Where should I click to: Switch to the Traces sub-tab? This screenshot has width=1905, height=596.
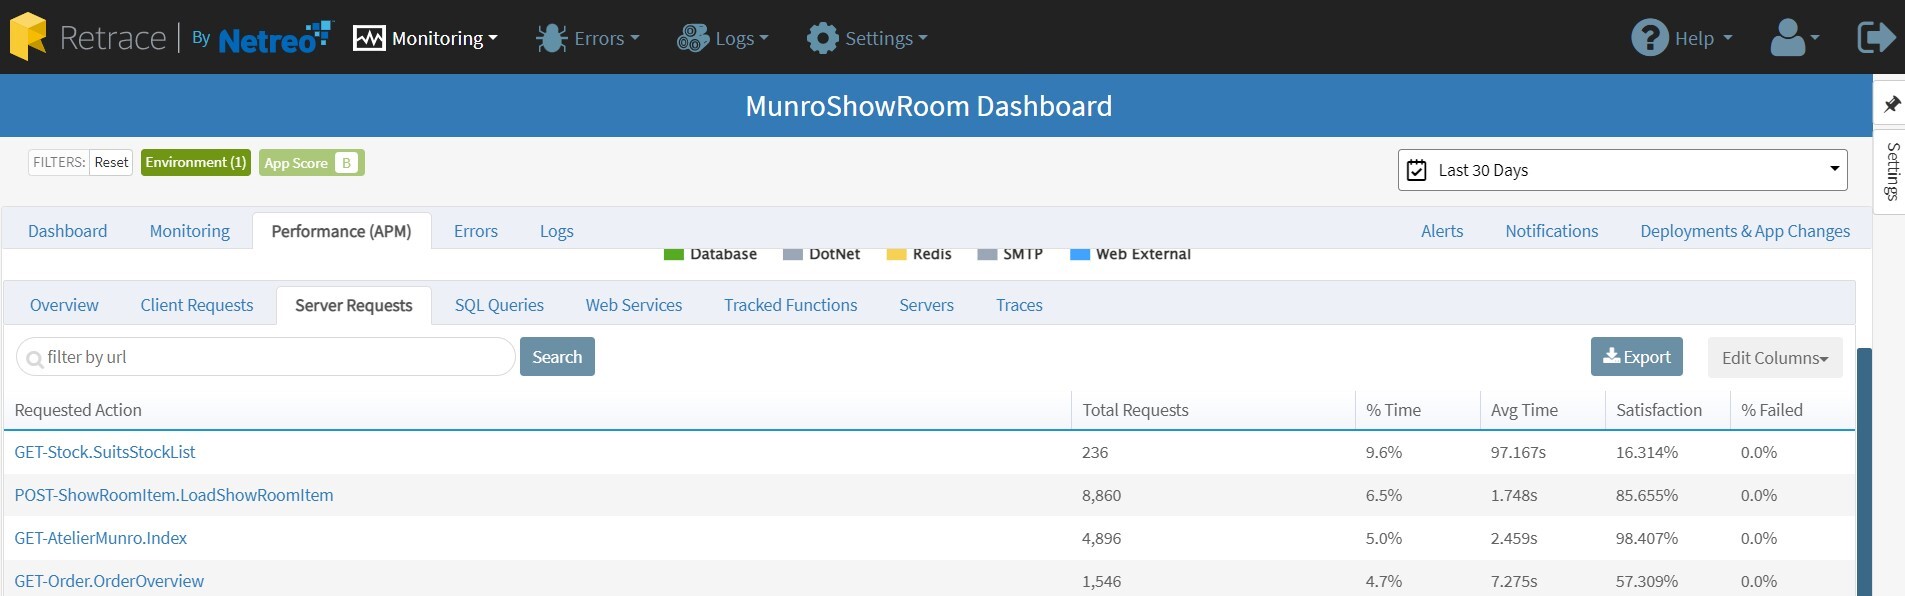[1019, 305]
